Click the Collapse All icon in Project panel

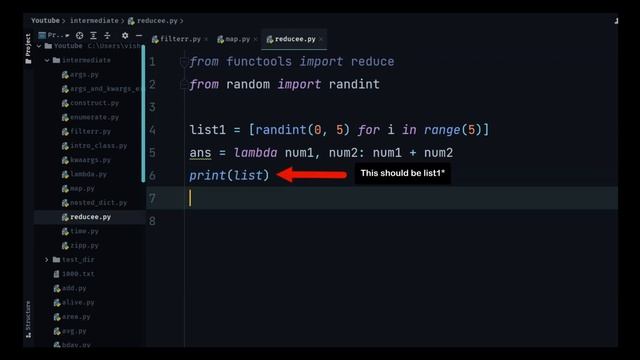click(x=107, y=36)
